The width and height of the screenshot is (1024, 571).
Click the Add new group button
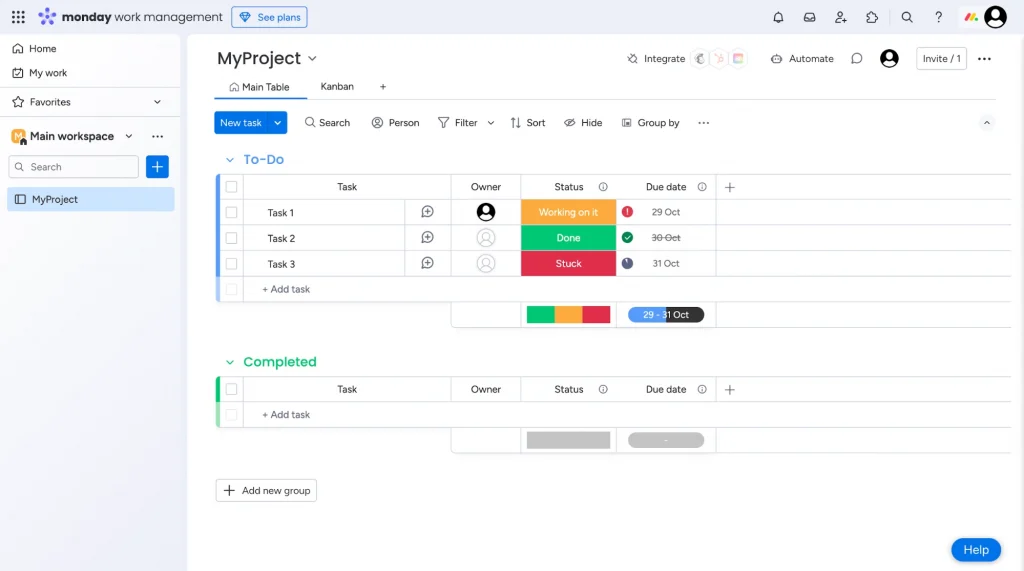(266, 490)
